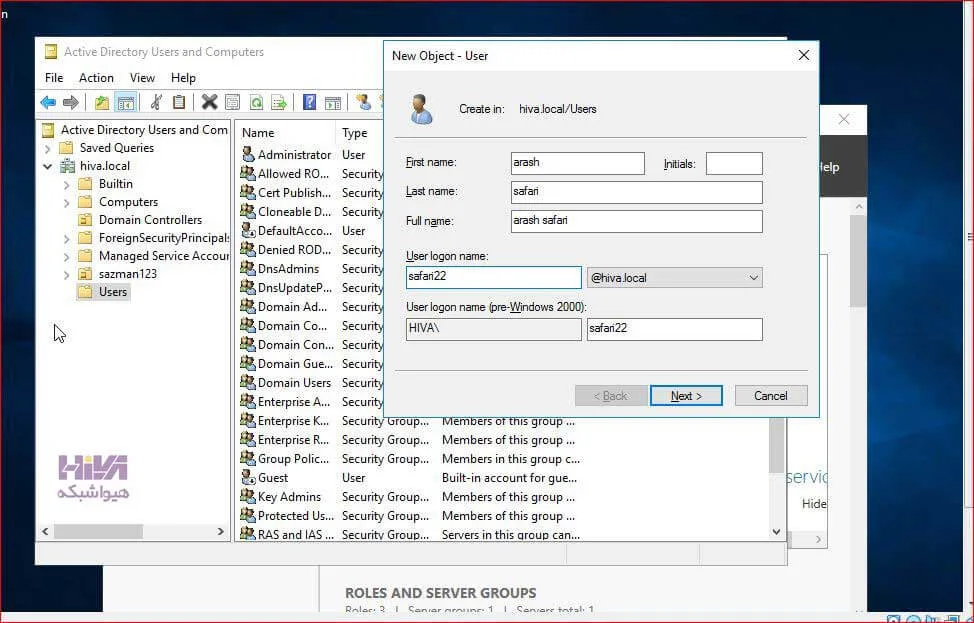This screenshot has width=974, height=623.
Task: Click the Domain Controllers folder icon
Action: pos(85,220)
